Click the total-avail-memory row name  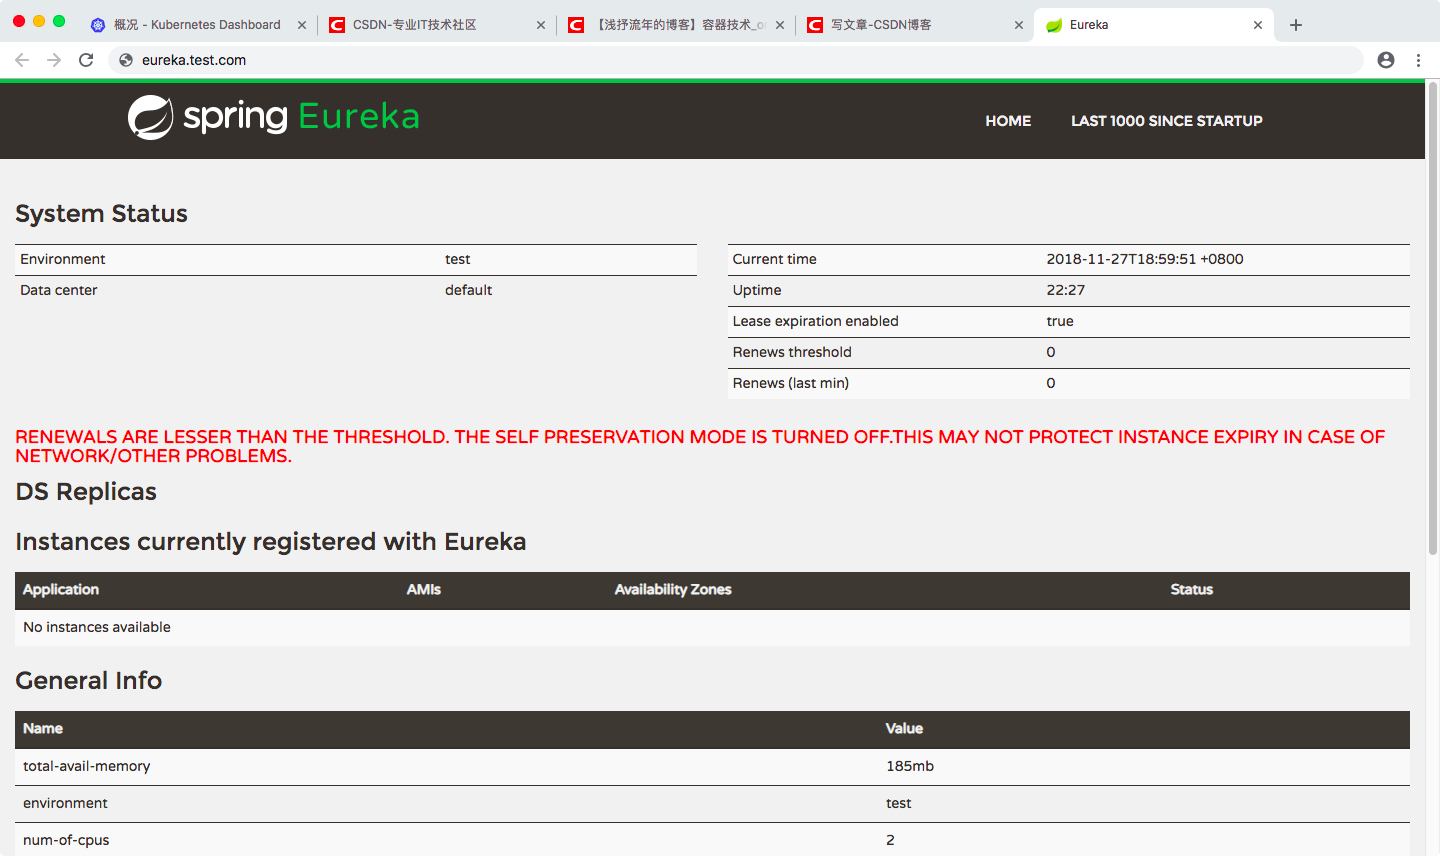tap(87, 766)
